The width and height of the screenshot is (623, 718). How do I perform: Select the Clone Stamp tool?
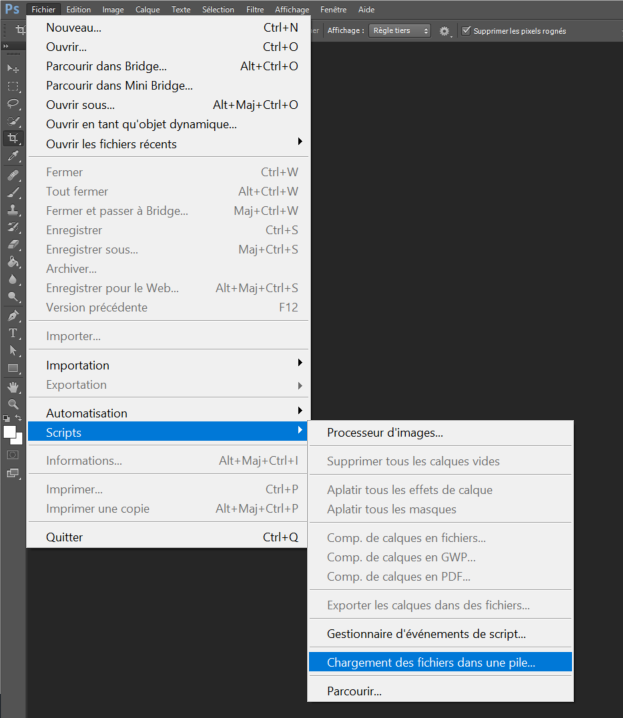pos(13,210)
